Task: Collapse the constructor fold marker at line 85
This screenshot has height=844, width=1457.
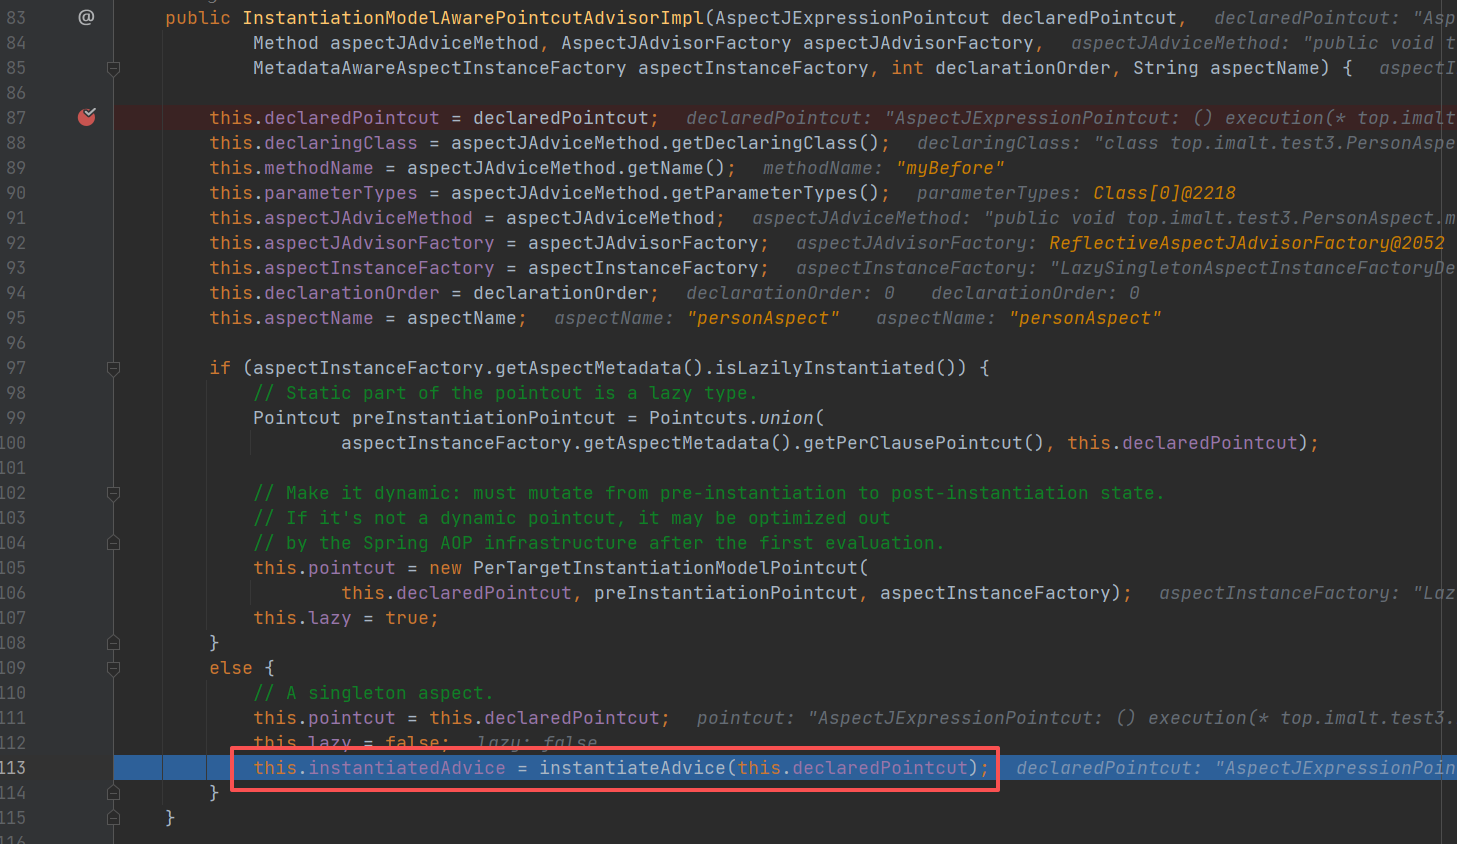Action: (113, 68)
